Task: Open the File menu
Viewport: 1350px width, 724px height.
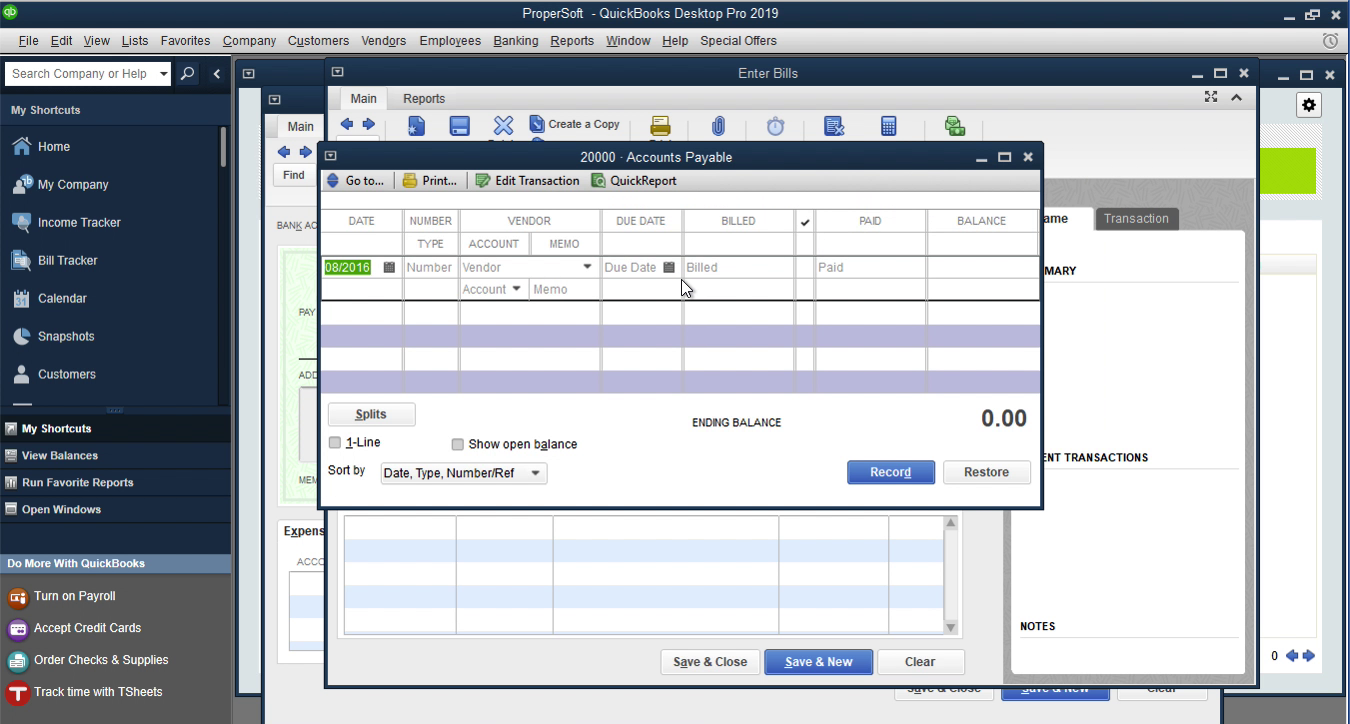Action: pyautogui.click(x=28, y=41)
